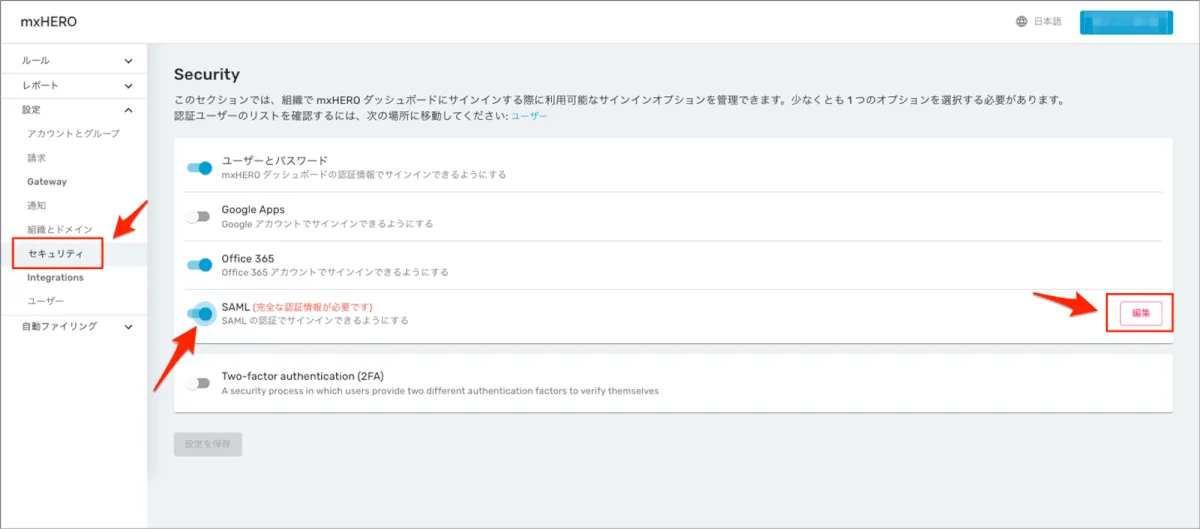The height and width of the screenshot is (529, 1200).
Task: Click Google アカウントでサインイン description text
Action: click(x=327, y=224)
